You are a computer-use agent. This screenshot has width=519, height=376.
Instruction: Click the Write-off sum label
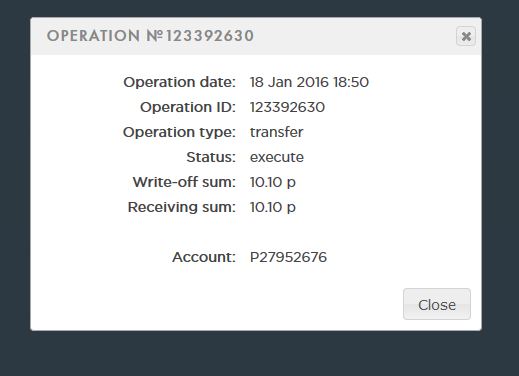184,182
